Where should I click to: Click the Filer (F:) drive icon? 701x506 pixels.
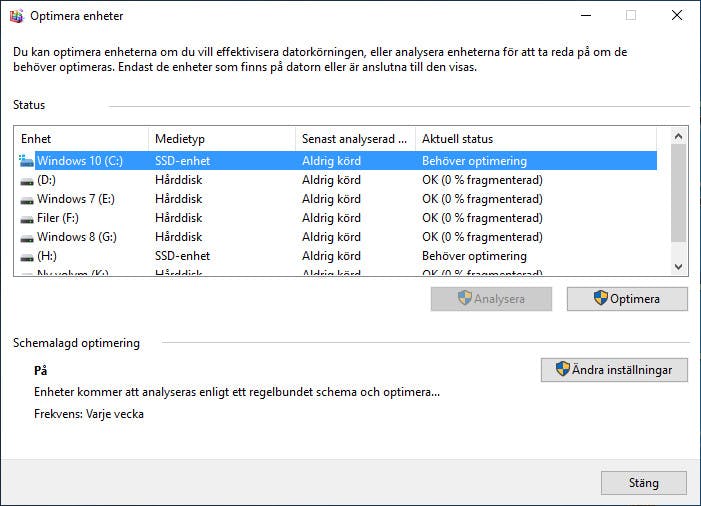point(27,219)
